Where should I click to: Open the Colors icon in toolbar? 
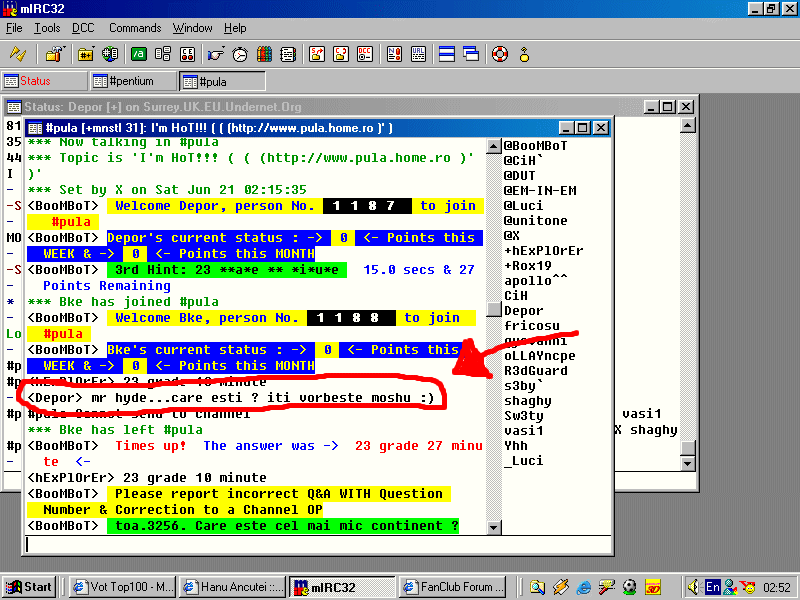click(x=264, y=54)
